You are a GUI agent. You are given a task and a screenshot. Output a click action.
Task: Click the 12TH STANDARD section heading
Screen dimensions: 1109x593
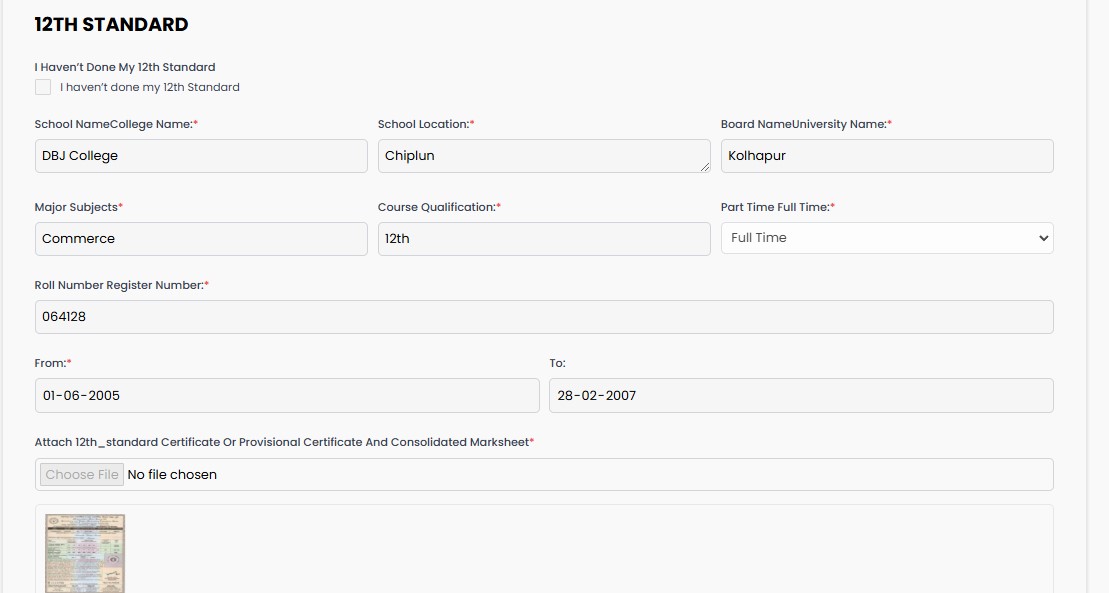[x=111, y=24]
